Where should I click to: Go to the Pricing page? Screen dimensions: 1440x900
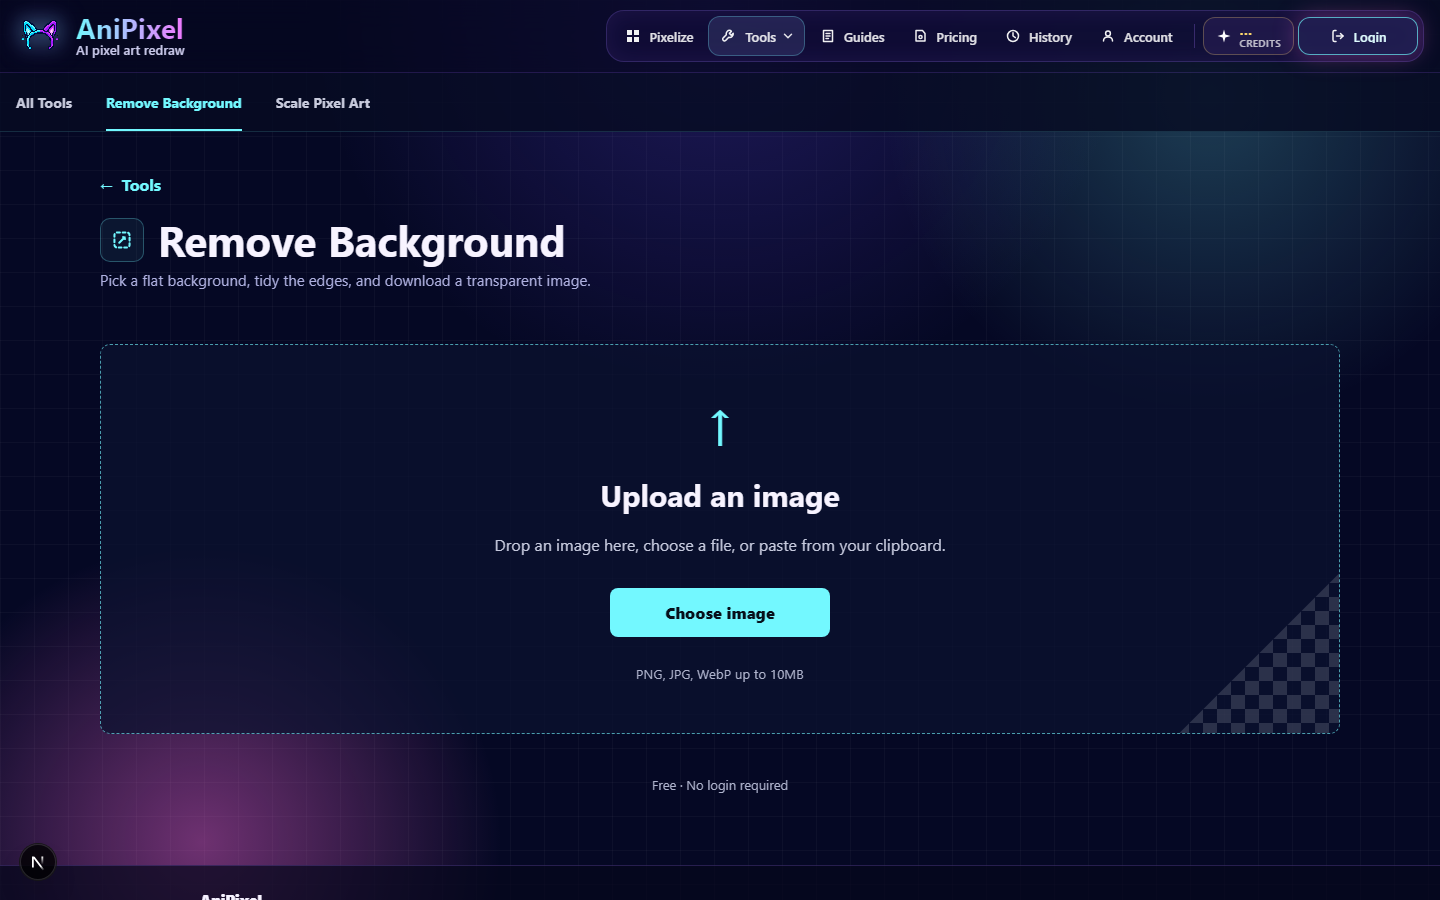click(945, 37)
